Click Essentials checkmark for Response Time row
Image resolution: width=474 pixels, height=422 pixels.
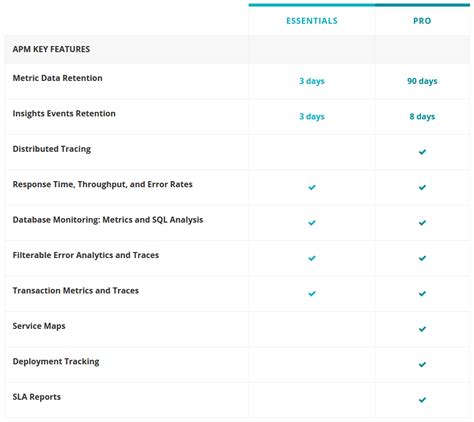click(x=312, y=187)
